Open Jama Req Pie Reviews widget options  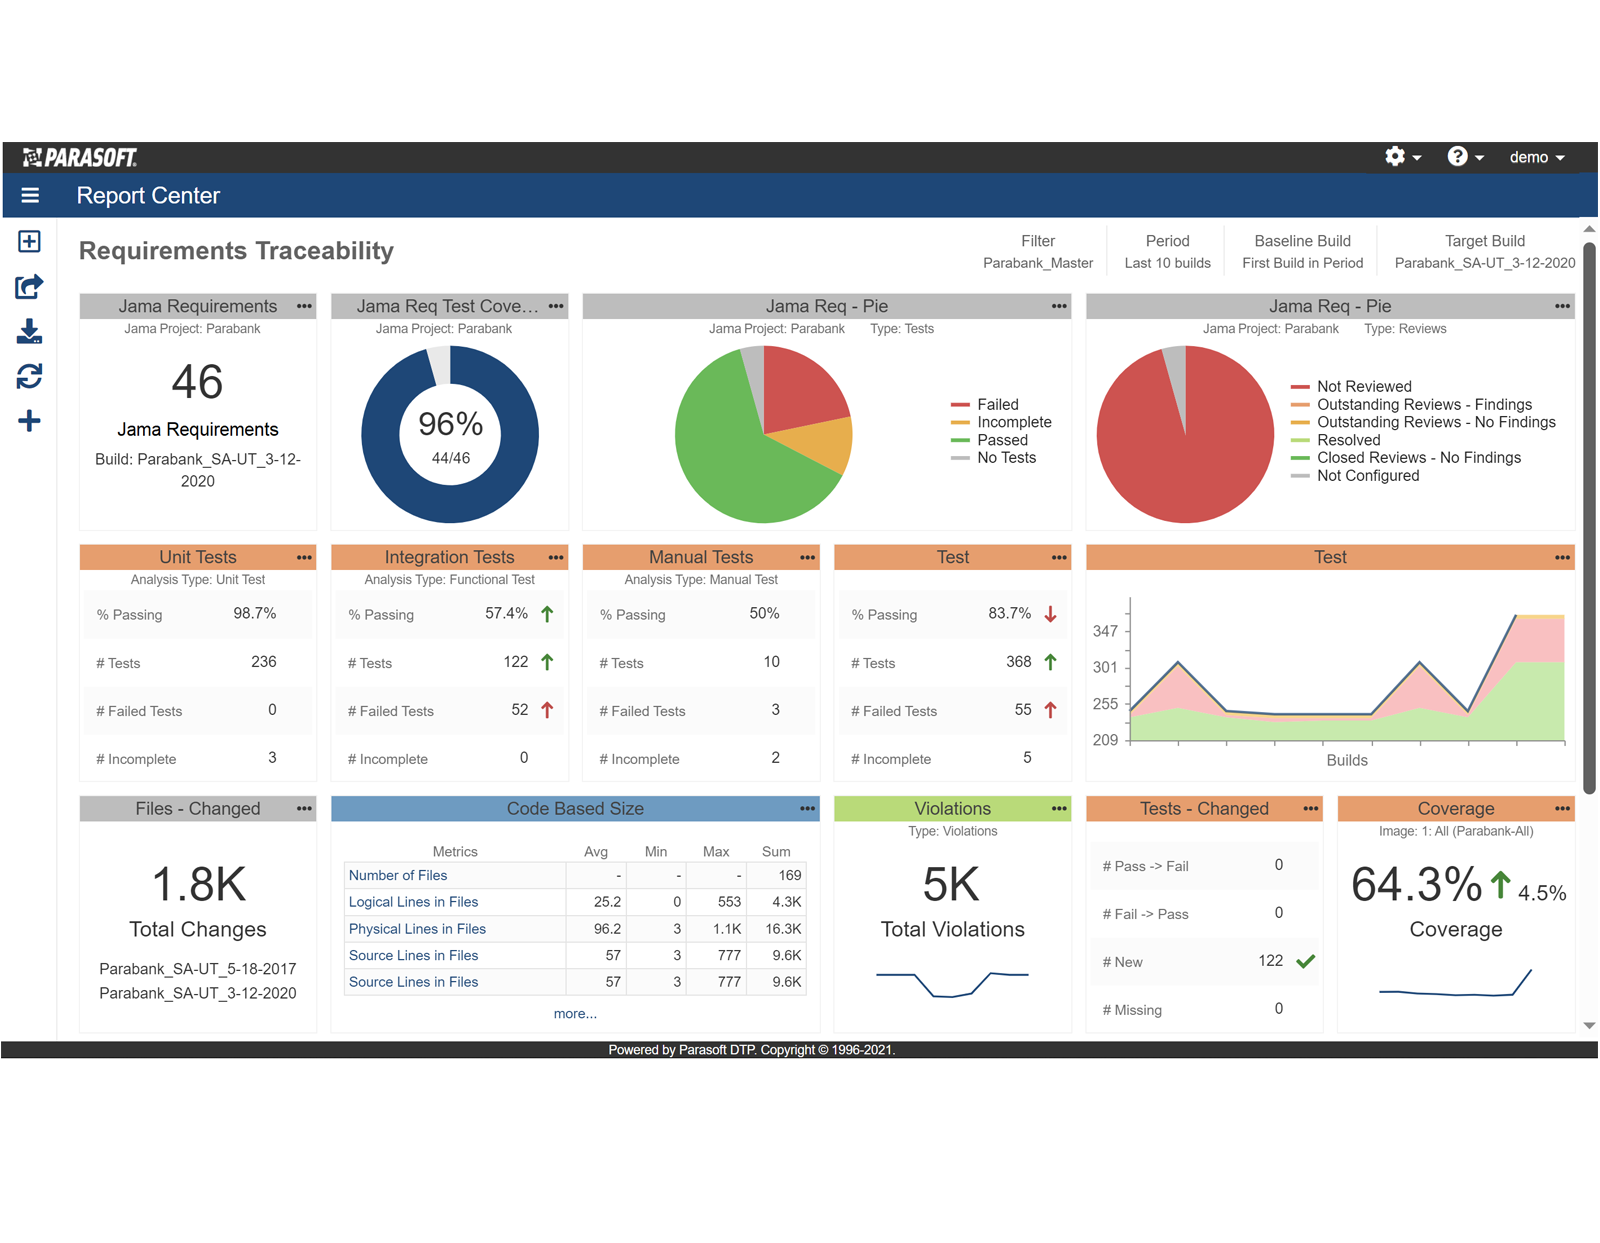(x=1562, y=306)
